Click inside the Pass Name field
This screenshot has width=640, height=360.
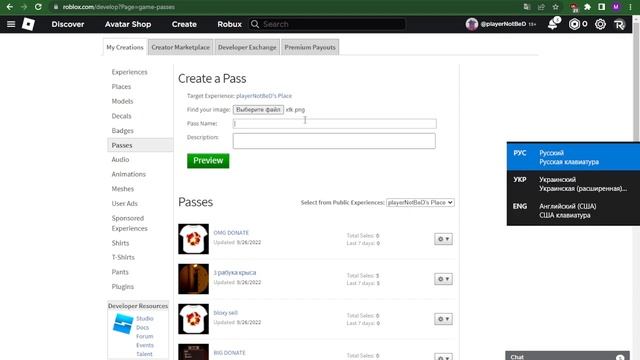tap(334, 124)
